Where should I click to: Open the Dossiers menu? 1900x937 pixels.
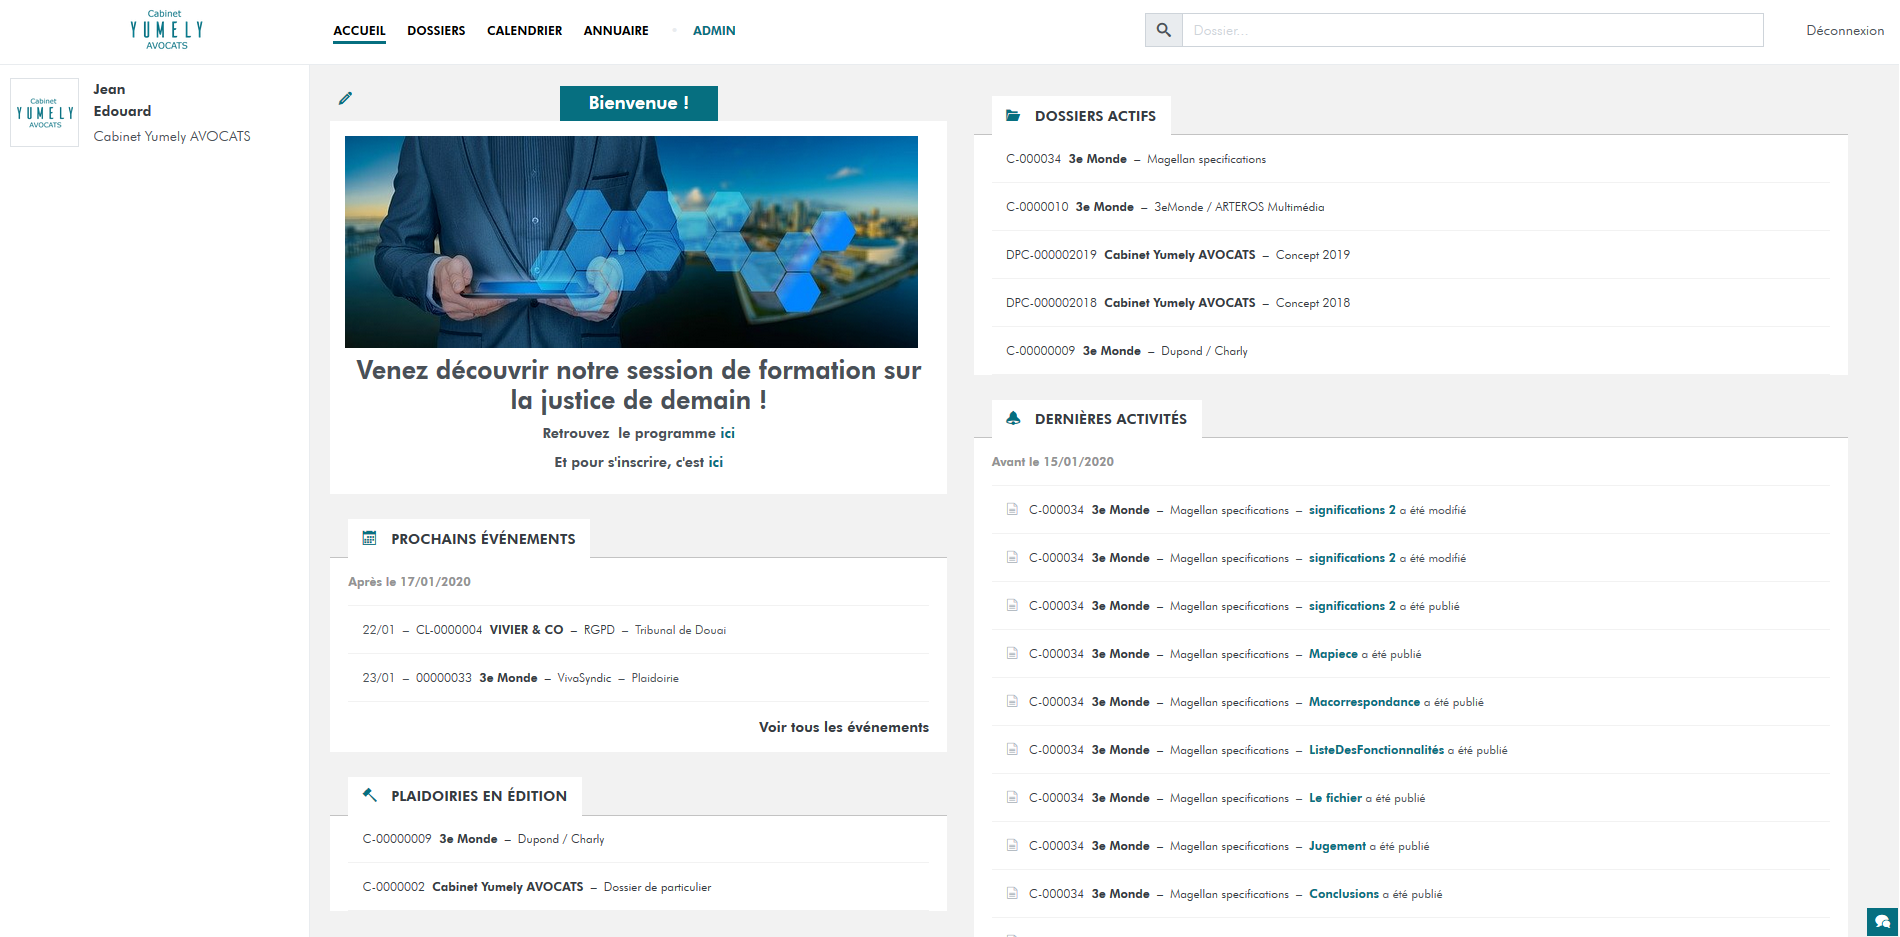436,31
